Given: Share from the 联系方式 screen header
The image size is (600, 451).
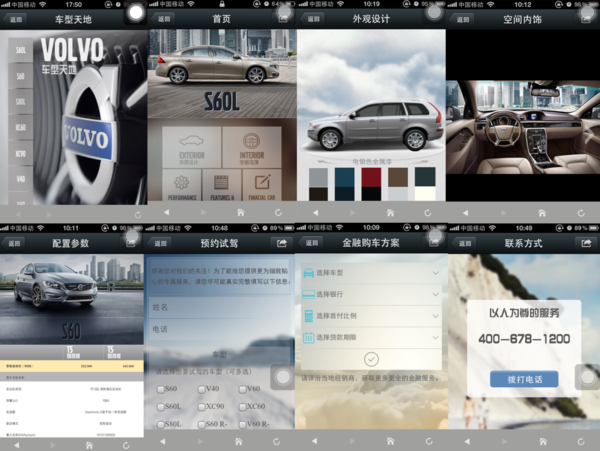Looking at the screenshot, I should 586,243.
